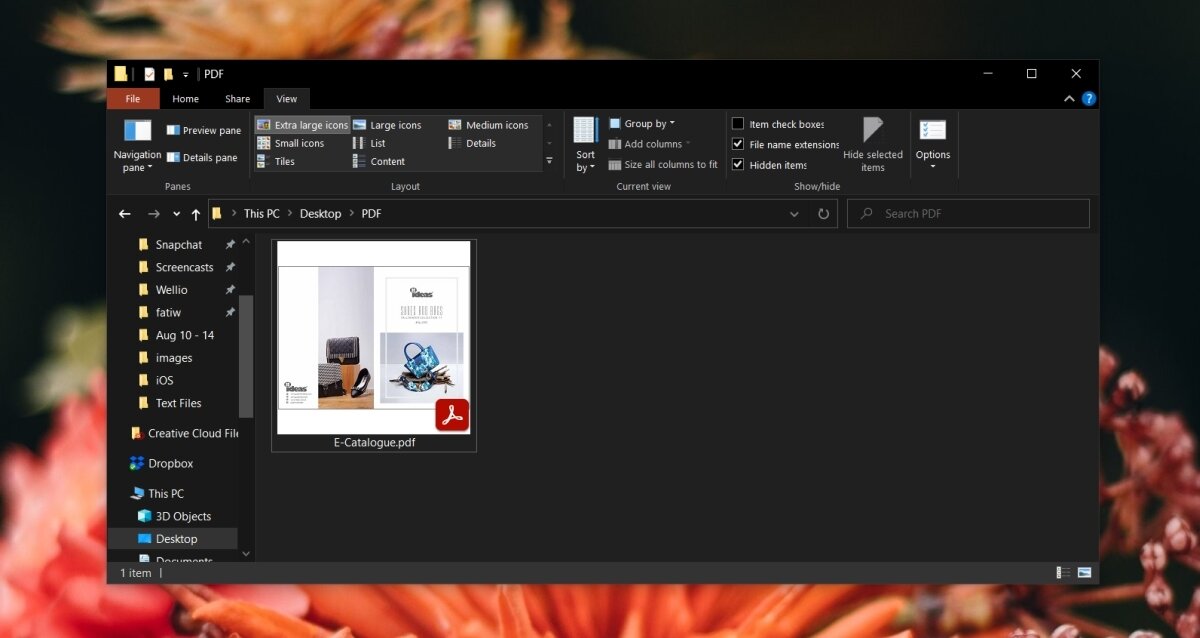
Task: Enable Item check boxes
Action: pos(738,124)
